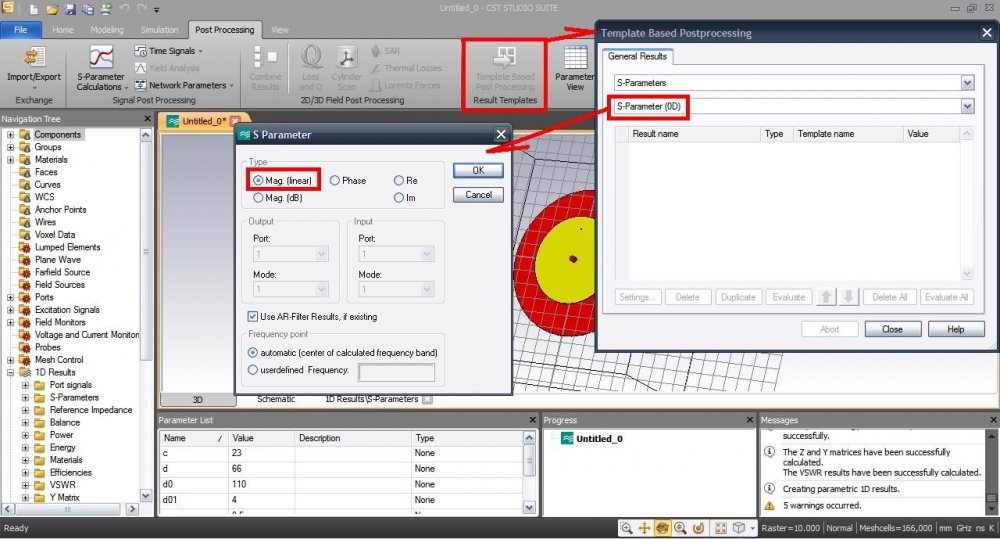Switch to the View ribbon tab
The height and width of the screenshot is (539, 1000).
279,29
